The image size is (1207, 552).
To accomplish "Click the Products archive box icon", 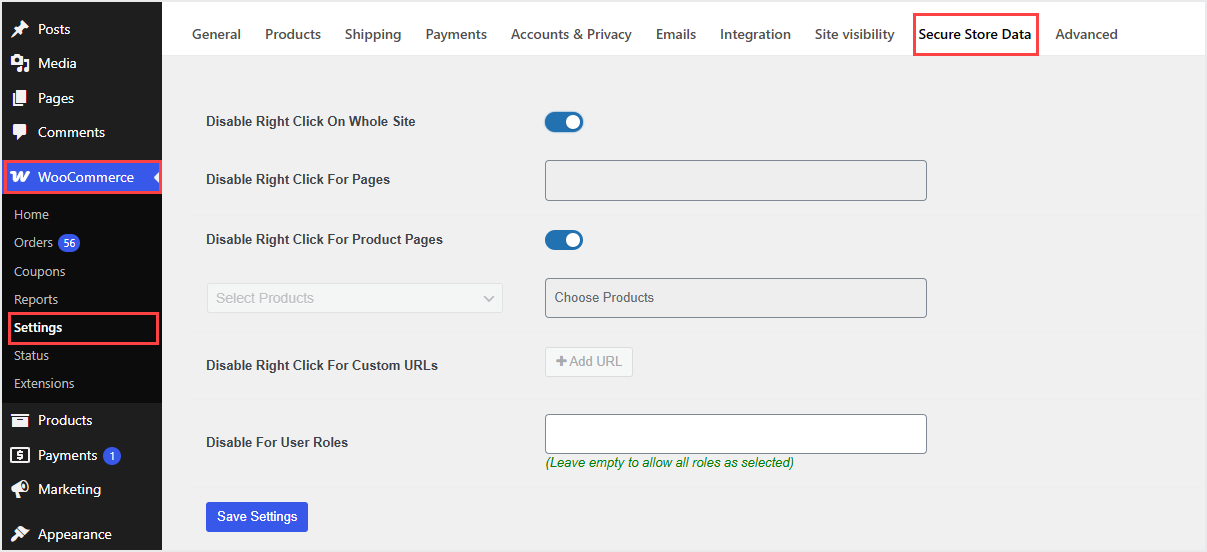I will tap(20, 420).
